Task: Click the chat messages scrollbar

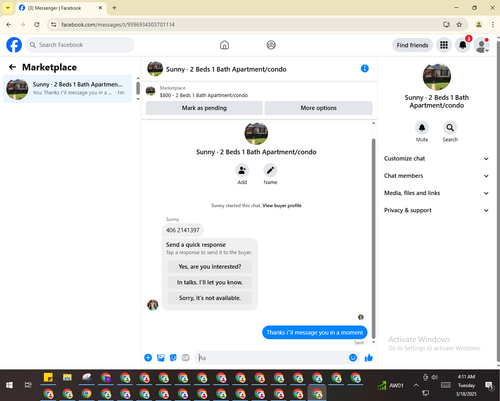Action: pos(373,238)
